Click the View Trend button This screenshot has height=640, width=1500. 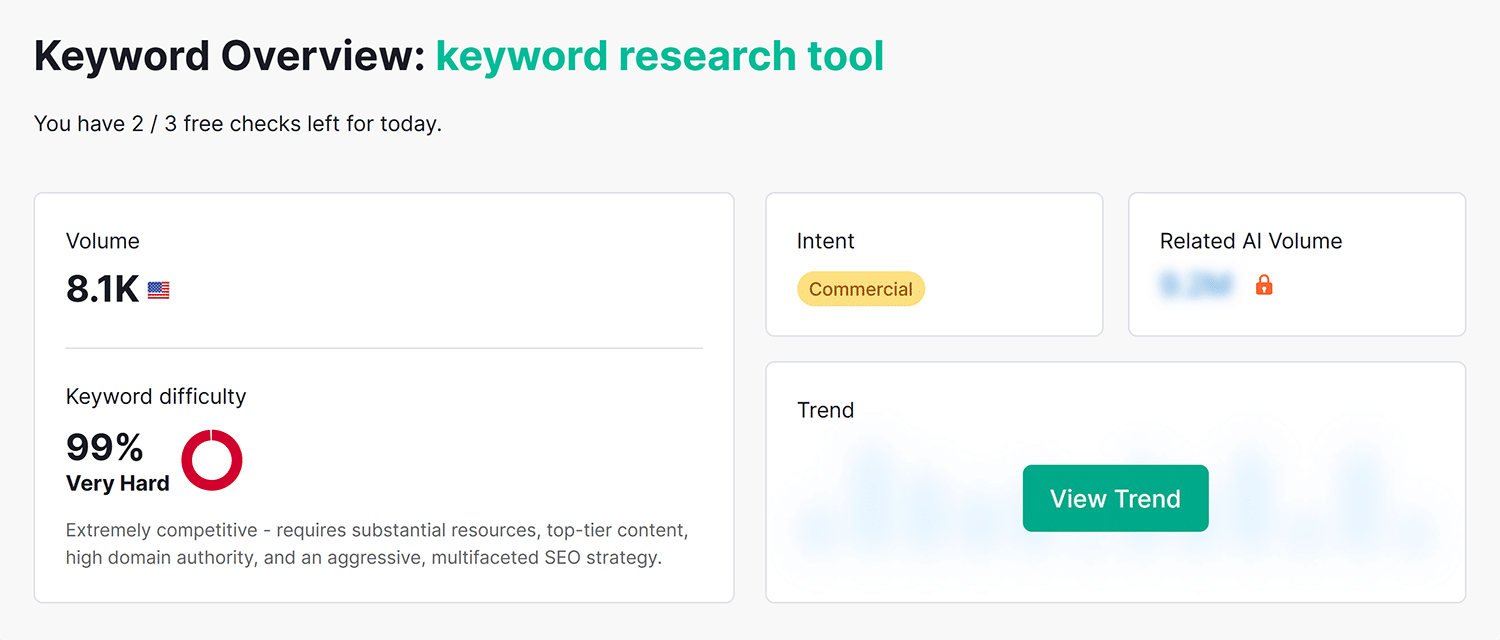coord(1115,498)
